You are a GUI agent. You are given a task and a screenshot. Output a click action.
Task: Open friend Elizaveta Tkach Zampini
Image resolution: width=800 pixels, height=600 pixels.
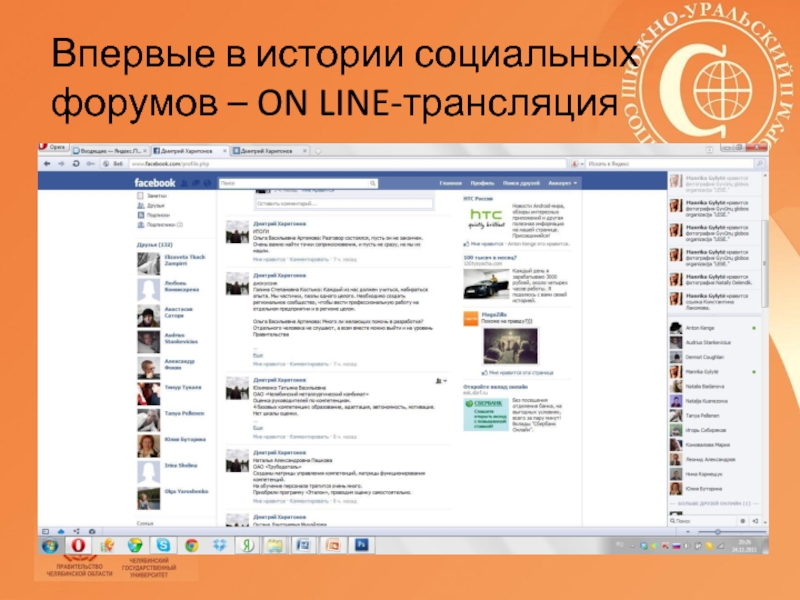point(185,260)
